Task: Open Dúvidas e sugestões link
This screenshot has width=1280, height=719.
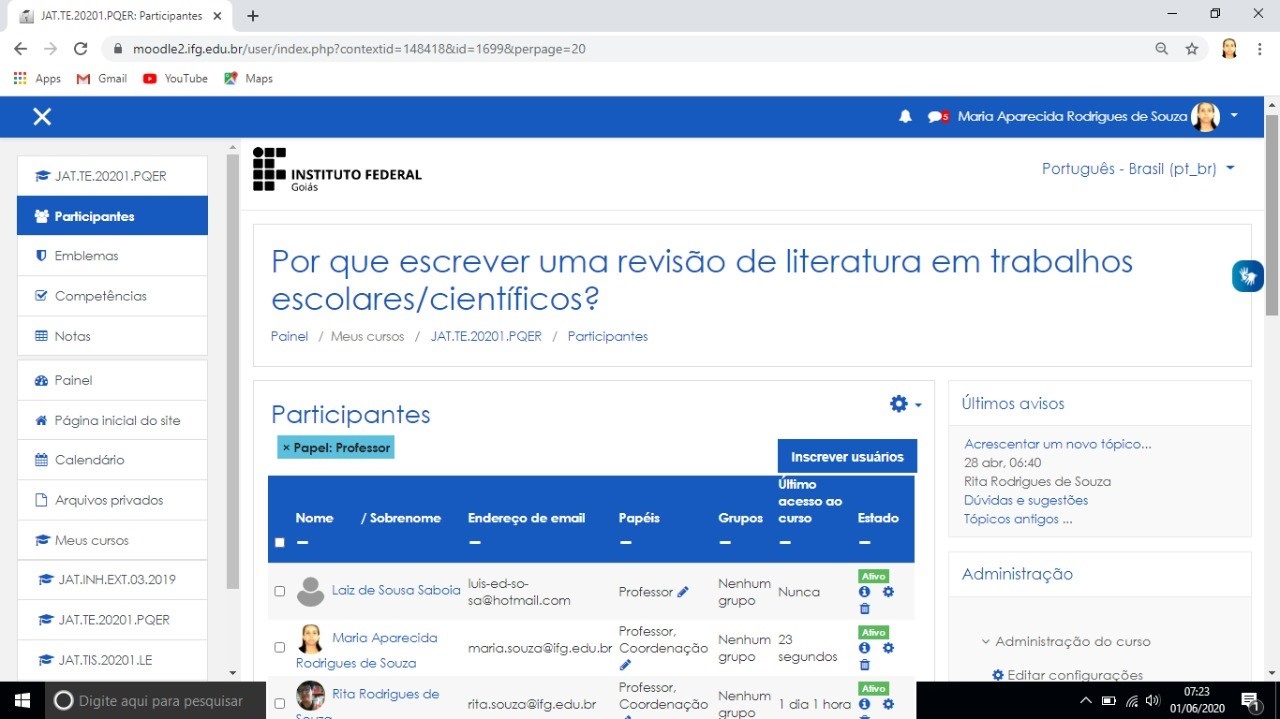Action: 1026,500
